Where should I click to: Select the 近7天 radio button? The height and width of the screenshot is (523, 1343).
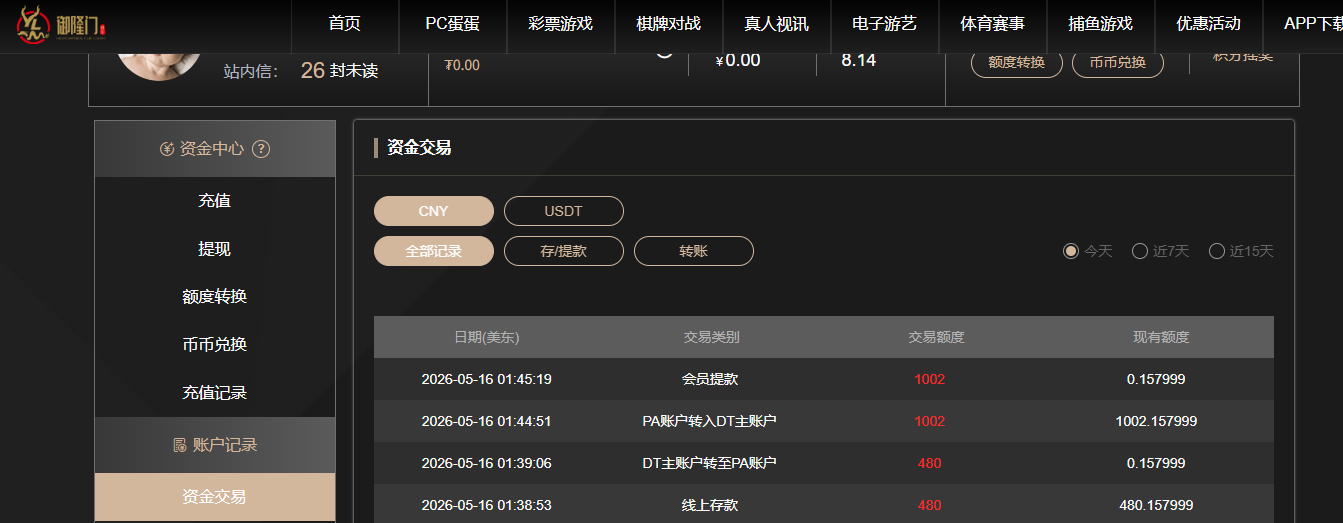pyautogui.click(x=1139, y=251)
